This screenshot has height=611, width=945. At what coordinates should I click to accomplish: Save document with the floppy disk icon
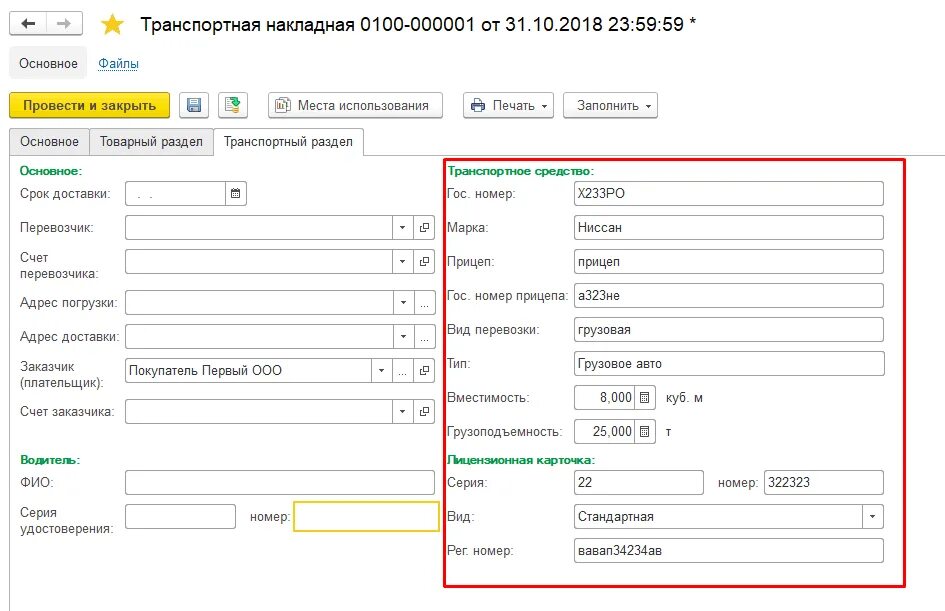(x=193, y=105)
